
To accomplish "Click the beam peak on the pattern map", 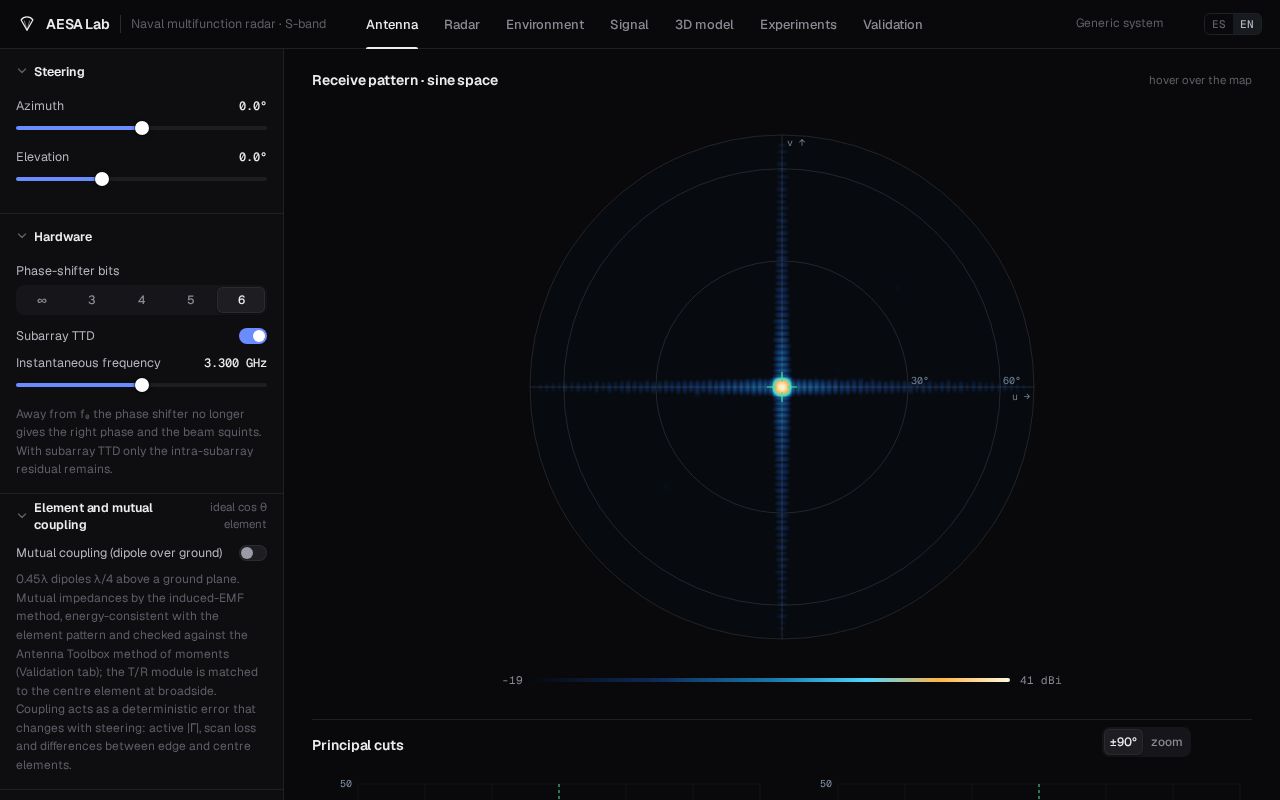I will pos(782,387).
